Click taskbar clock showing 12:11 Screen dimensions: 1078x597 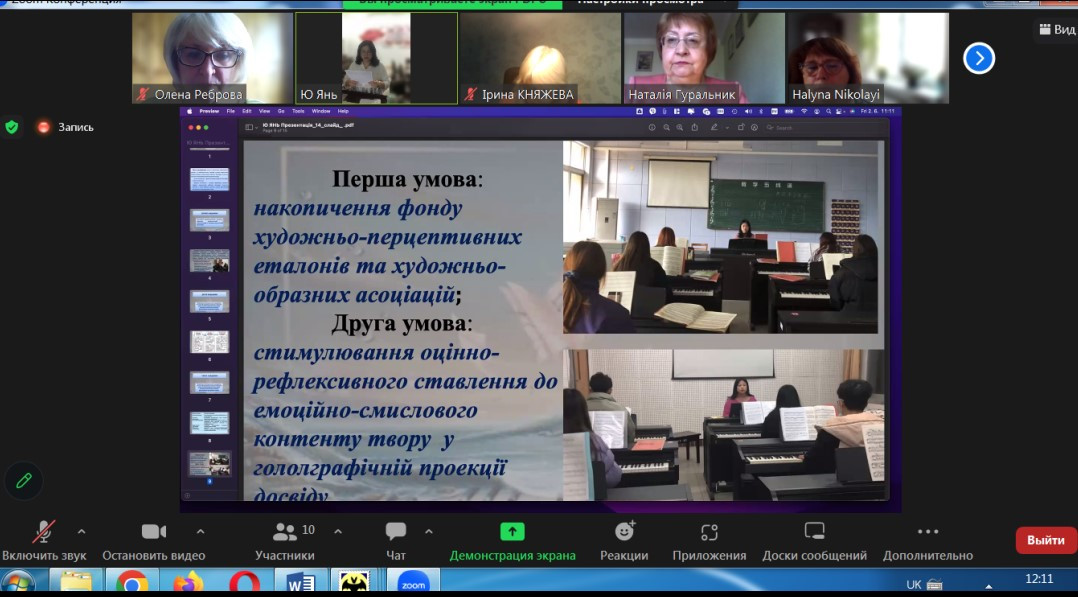point(1039,579)
